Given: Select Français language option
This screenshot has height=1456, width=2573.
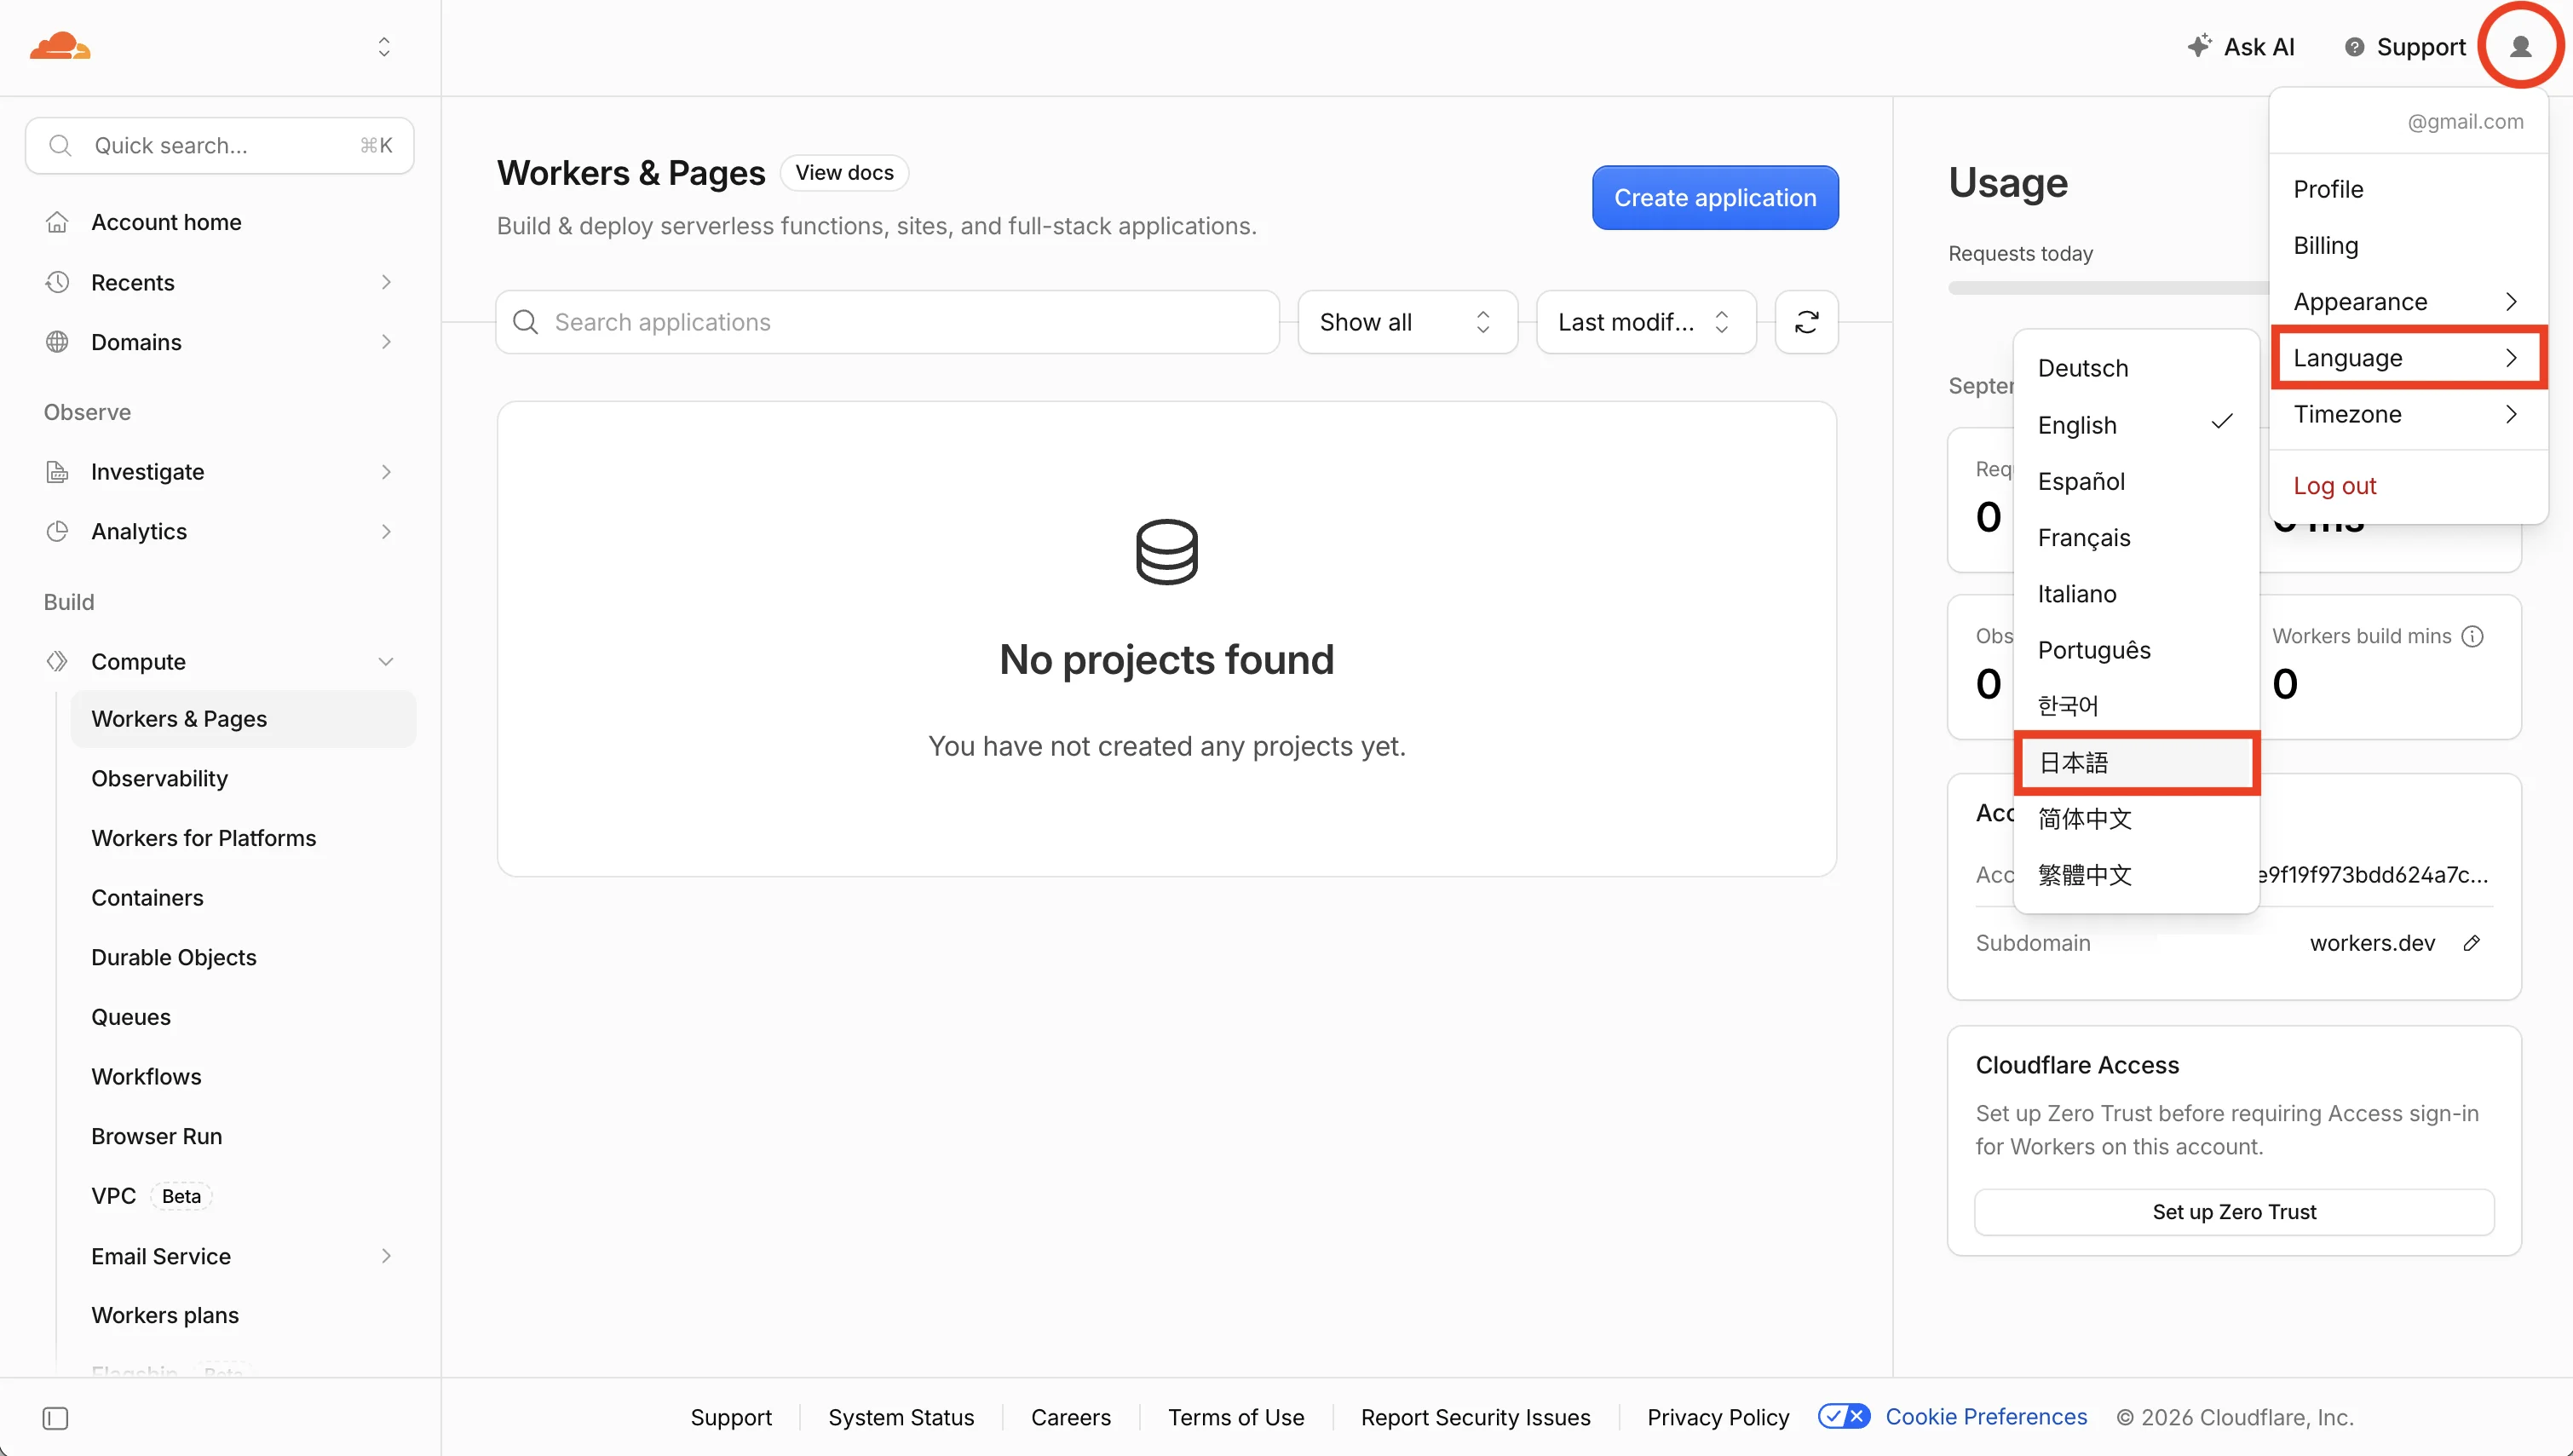Looking at the screenshot, I should [x=2136, y=537].
